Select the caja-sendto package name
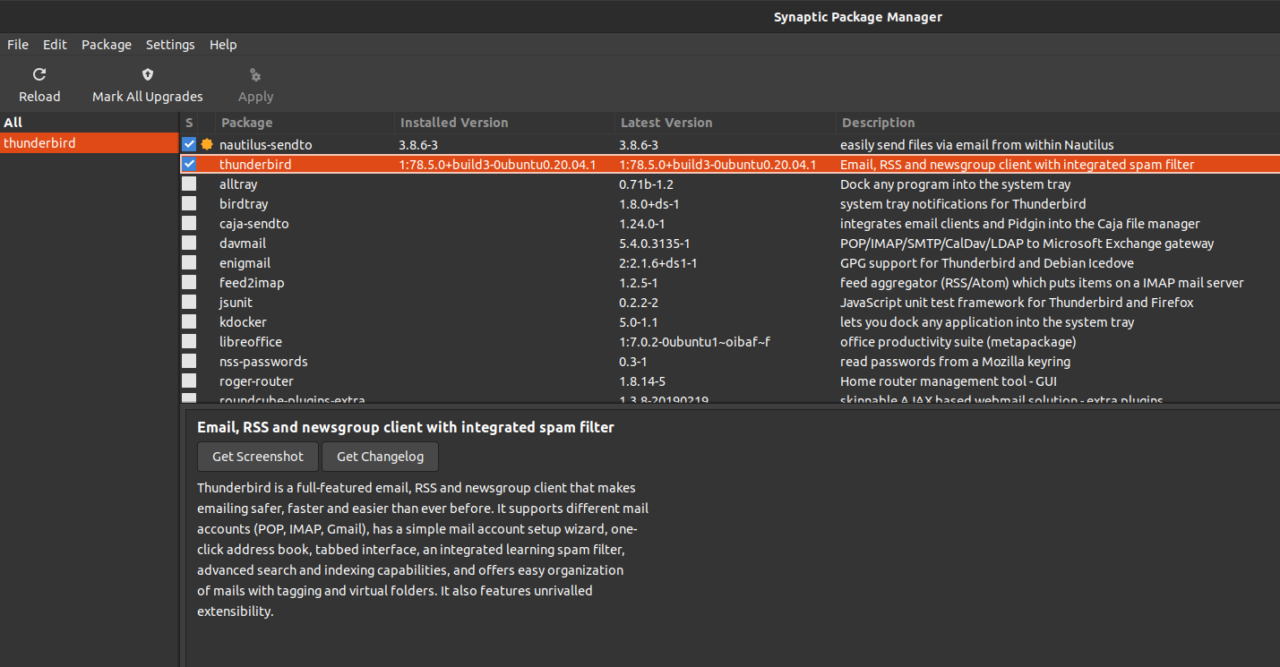This screenshot has width=1280, height=667. click(254, 224)
